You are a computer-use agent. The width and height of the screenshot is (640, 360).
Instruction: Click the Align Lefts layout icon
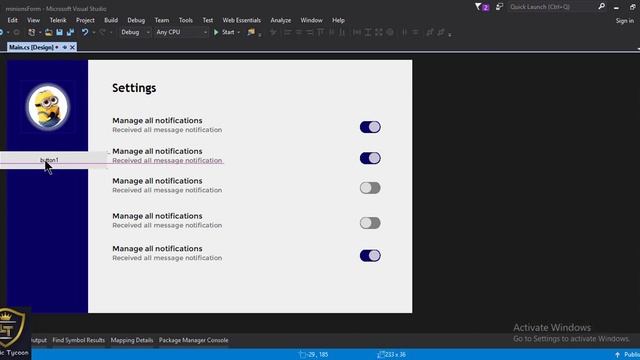(288, 32)
